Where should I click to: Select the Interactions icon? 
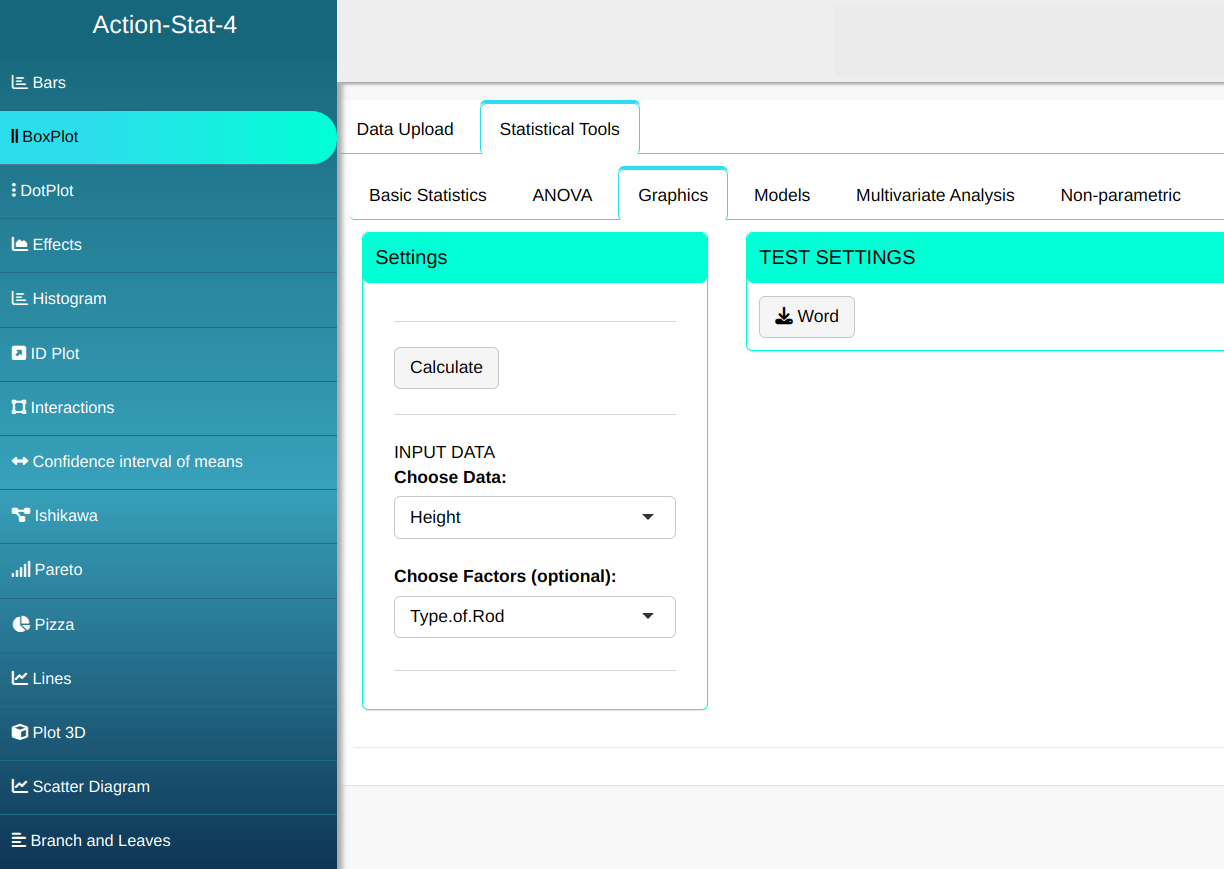click(18, 408)
